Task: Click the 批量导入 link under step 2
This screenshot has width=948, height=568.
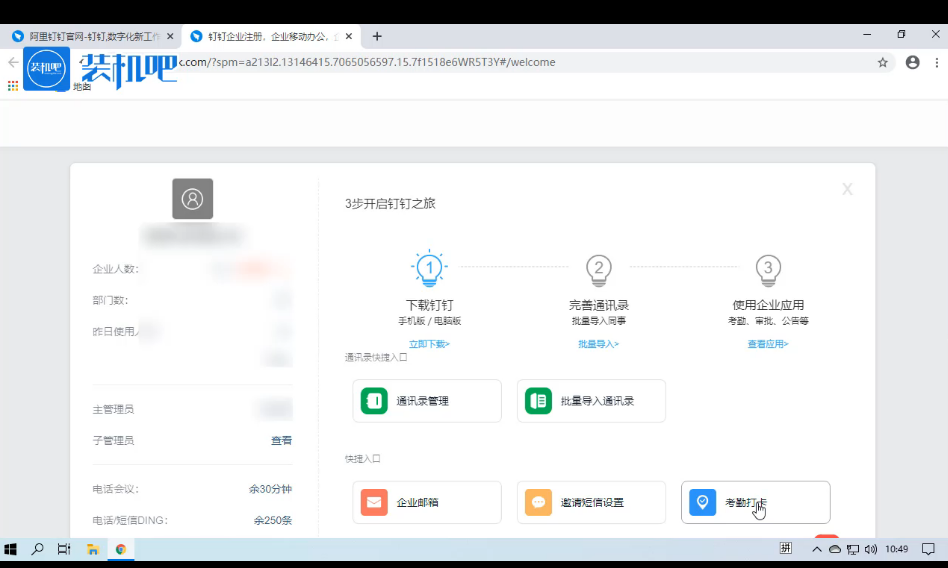Action: click(598, 344)
